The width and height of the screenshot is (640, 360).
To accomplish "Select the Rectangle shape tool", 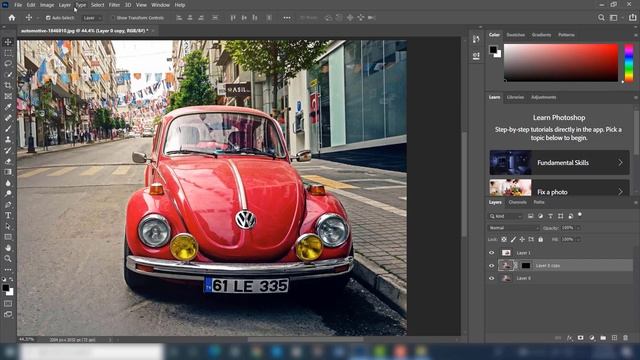I will [x=8, y=237].
